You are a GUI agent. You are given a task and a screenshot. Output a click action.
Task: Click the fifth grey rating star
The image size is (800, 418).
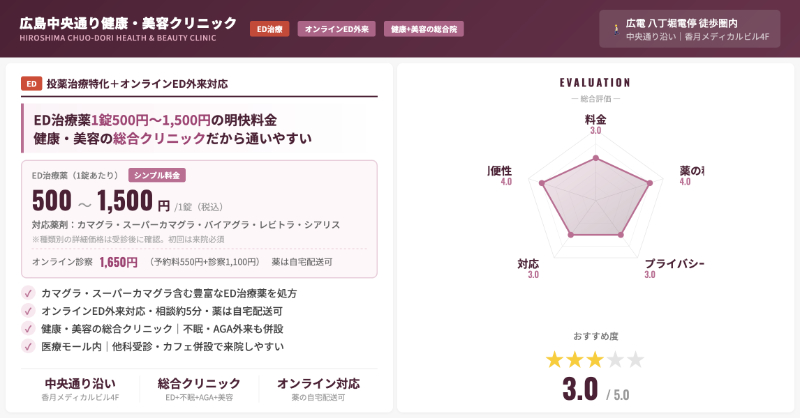coord(635,359)
